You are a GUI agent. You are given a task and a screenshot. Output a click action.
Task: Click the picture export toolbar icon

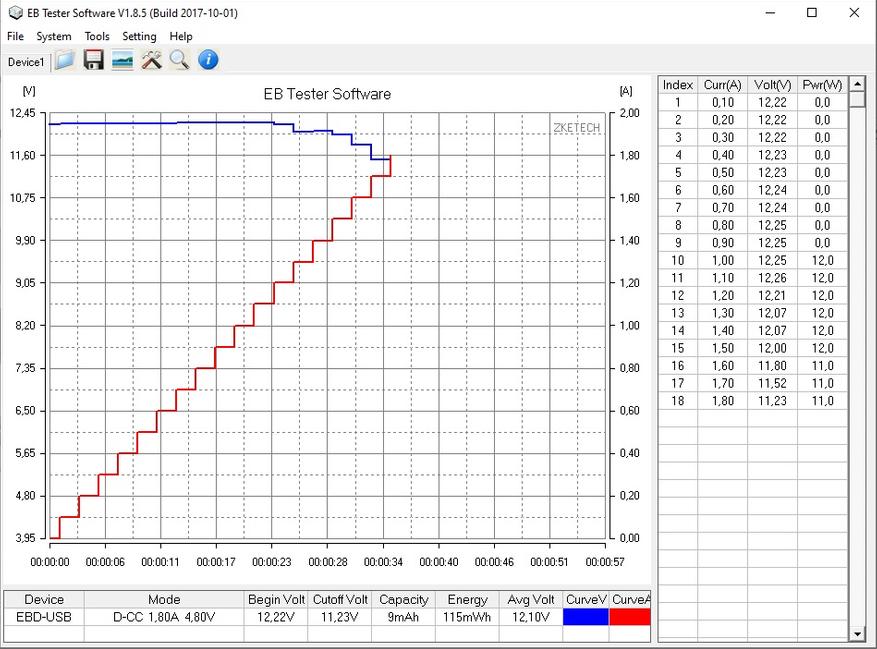click(x=122, y=60)
